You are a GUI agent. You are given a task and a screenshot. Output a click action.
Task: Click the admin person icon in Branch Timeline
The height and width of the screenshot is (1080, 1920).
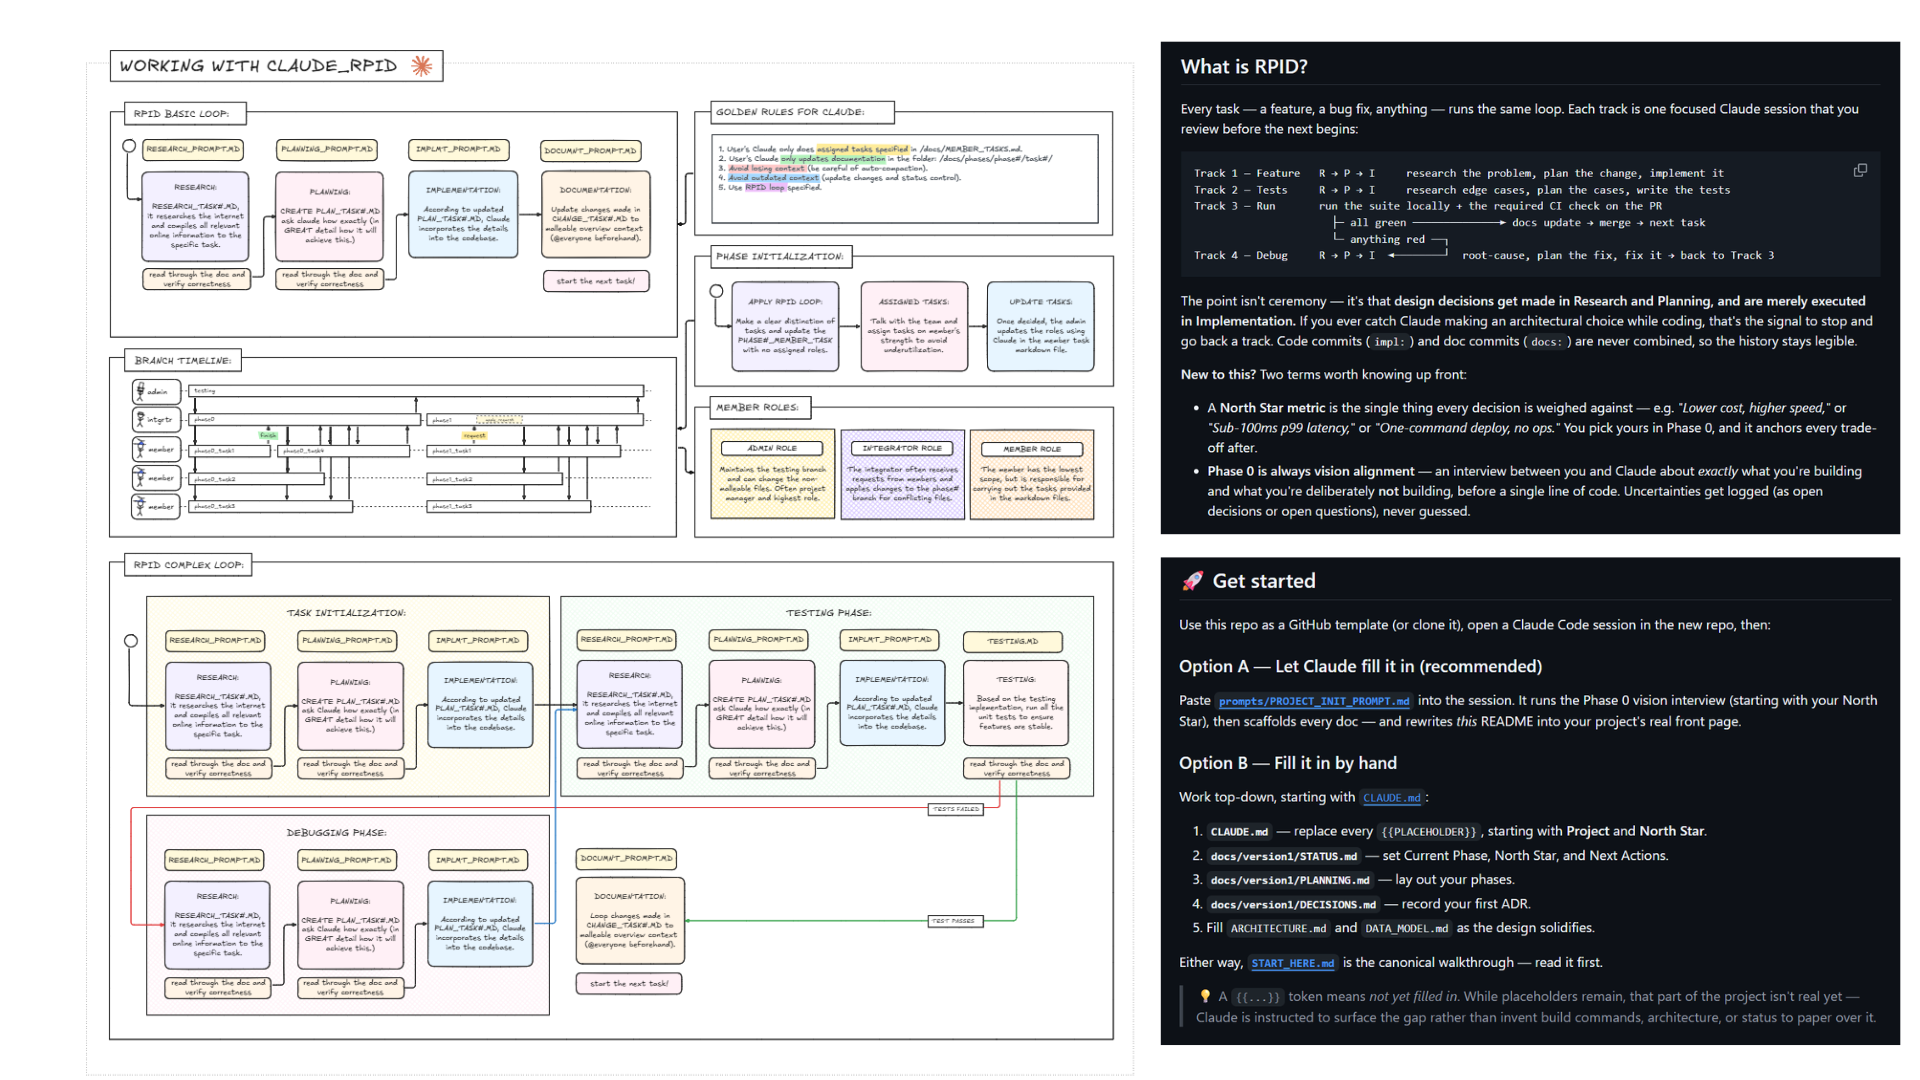coord(139,391)
